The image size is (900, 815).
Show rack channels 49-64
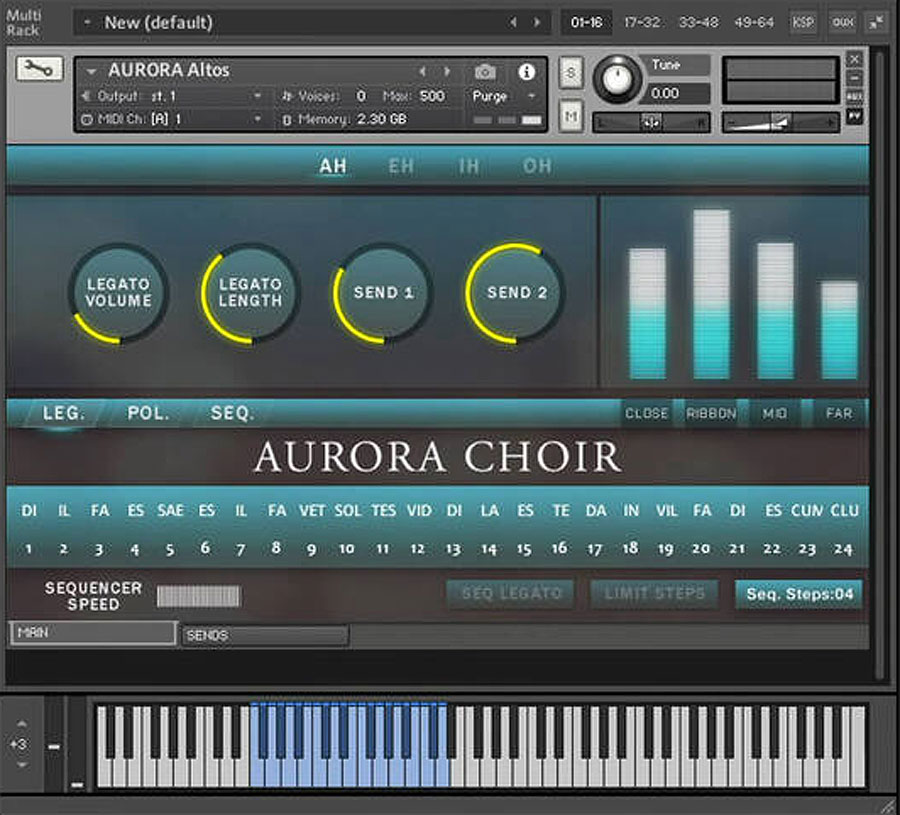coord(754,22)
